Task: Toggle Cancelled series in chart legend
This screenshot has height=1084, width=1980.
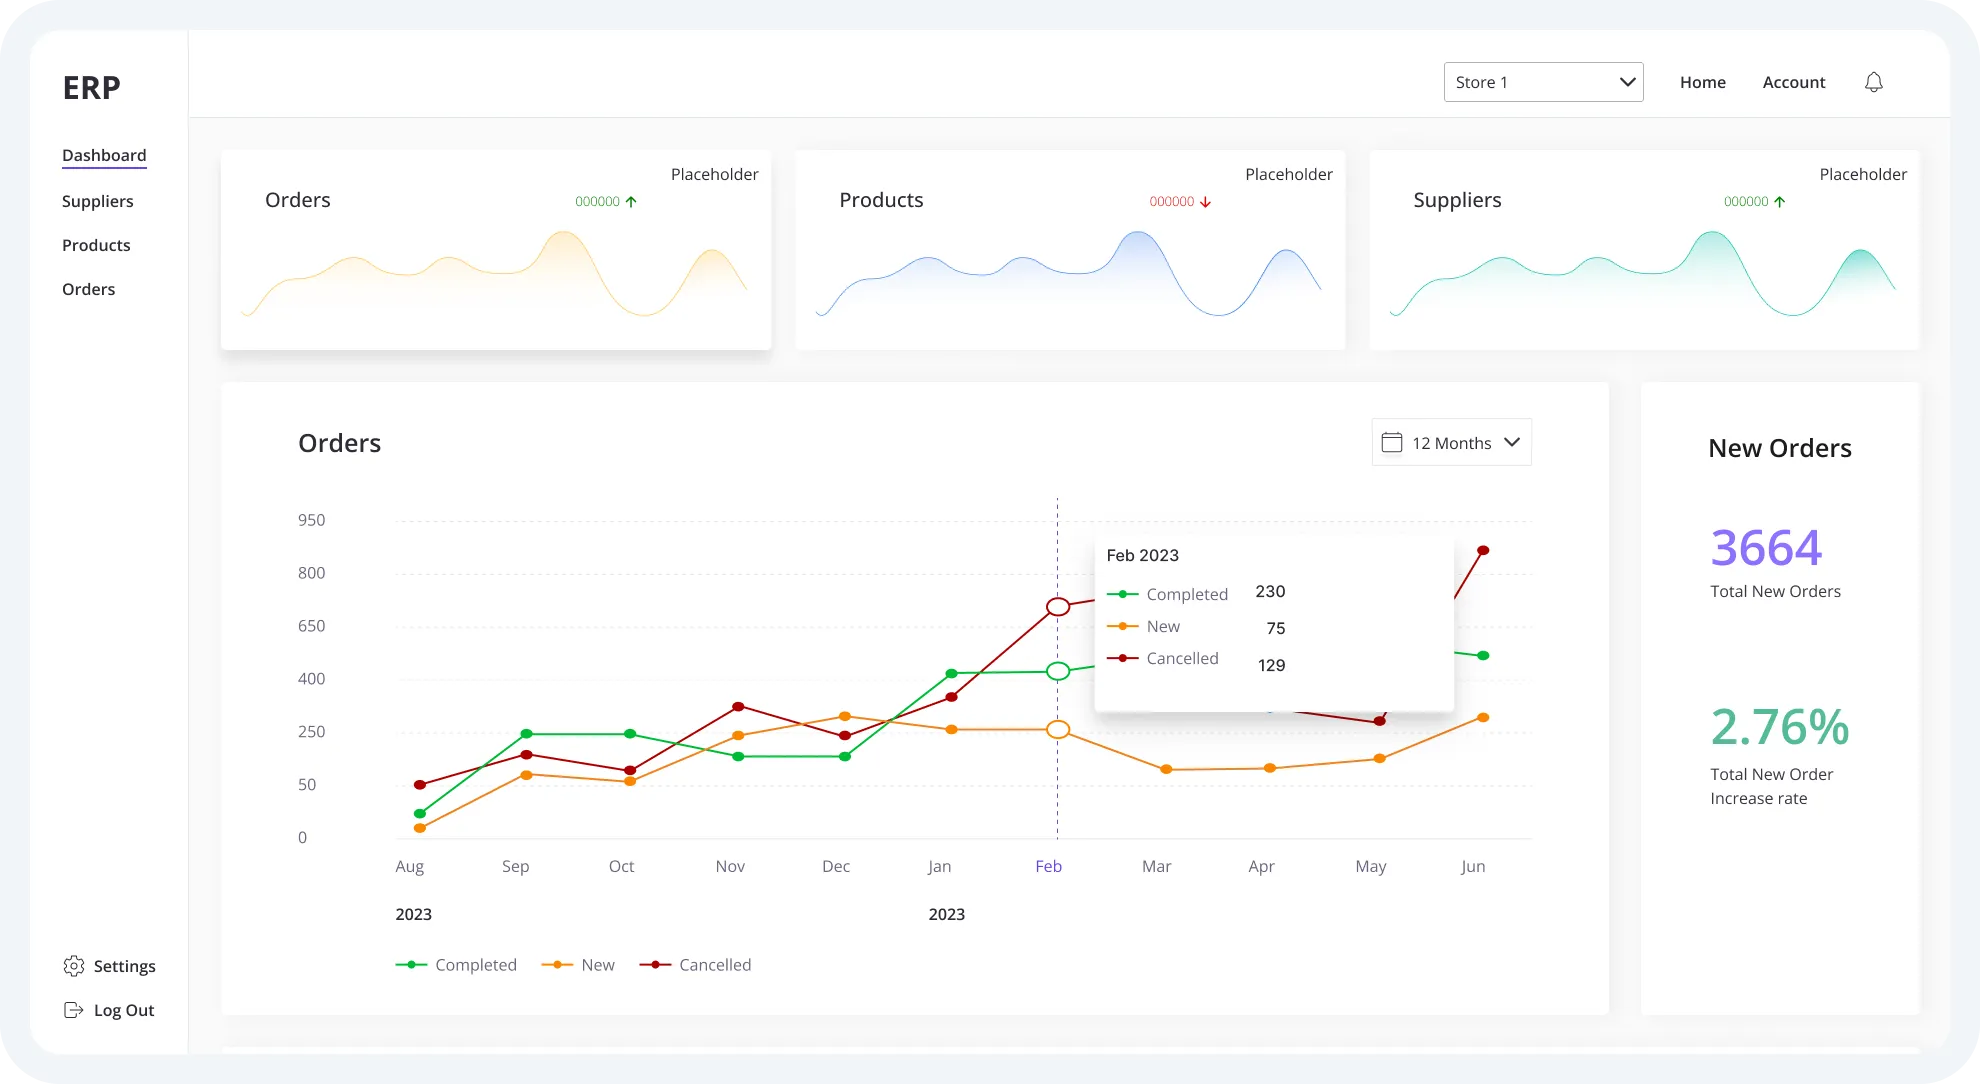Action: coord(695,965)
